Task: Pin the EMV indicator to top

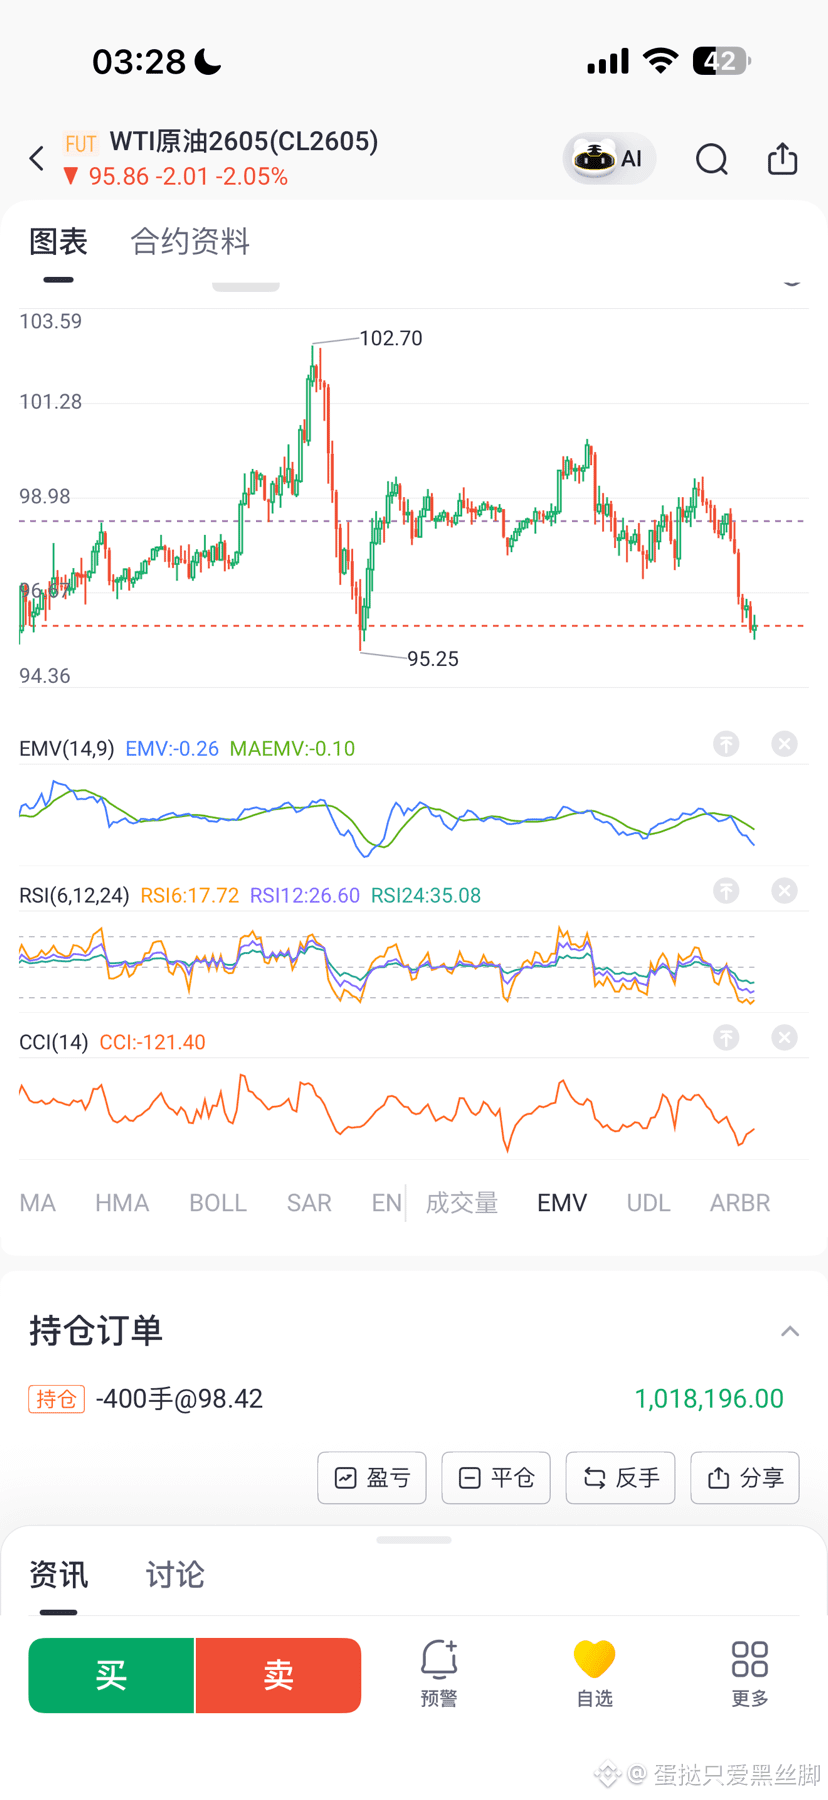Action: pyautogui.click(x=726, y=744)
